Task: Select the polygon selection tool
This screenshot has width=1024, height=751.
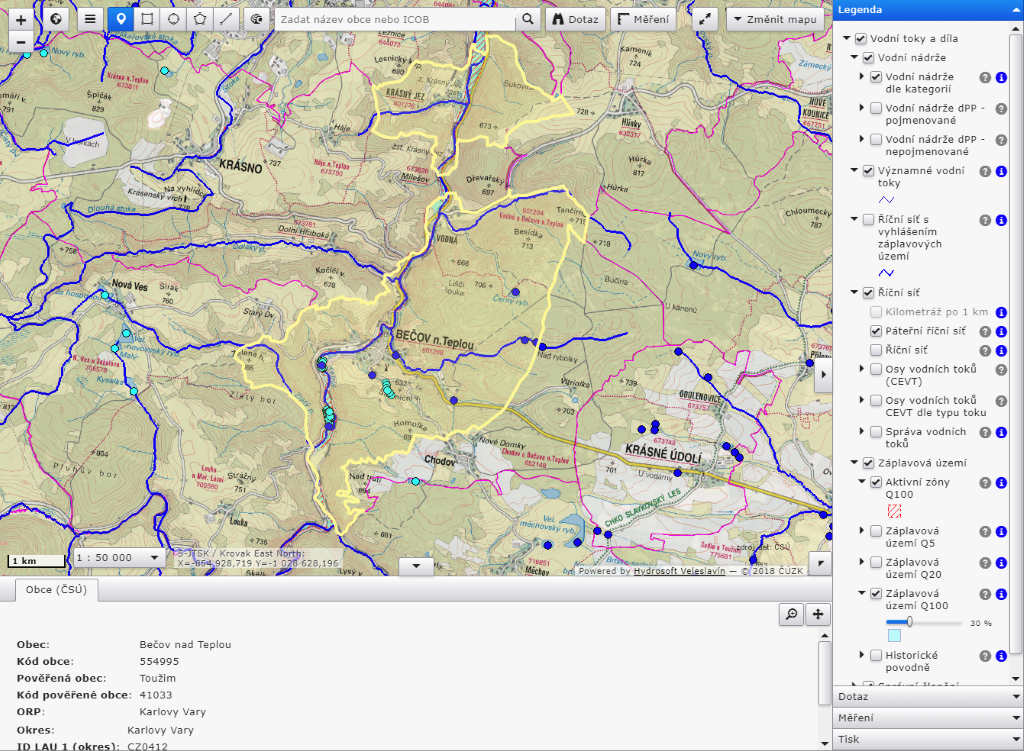Action: (x=200, y=20)
